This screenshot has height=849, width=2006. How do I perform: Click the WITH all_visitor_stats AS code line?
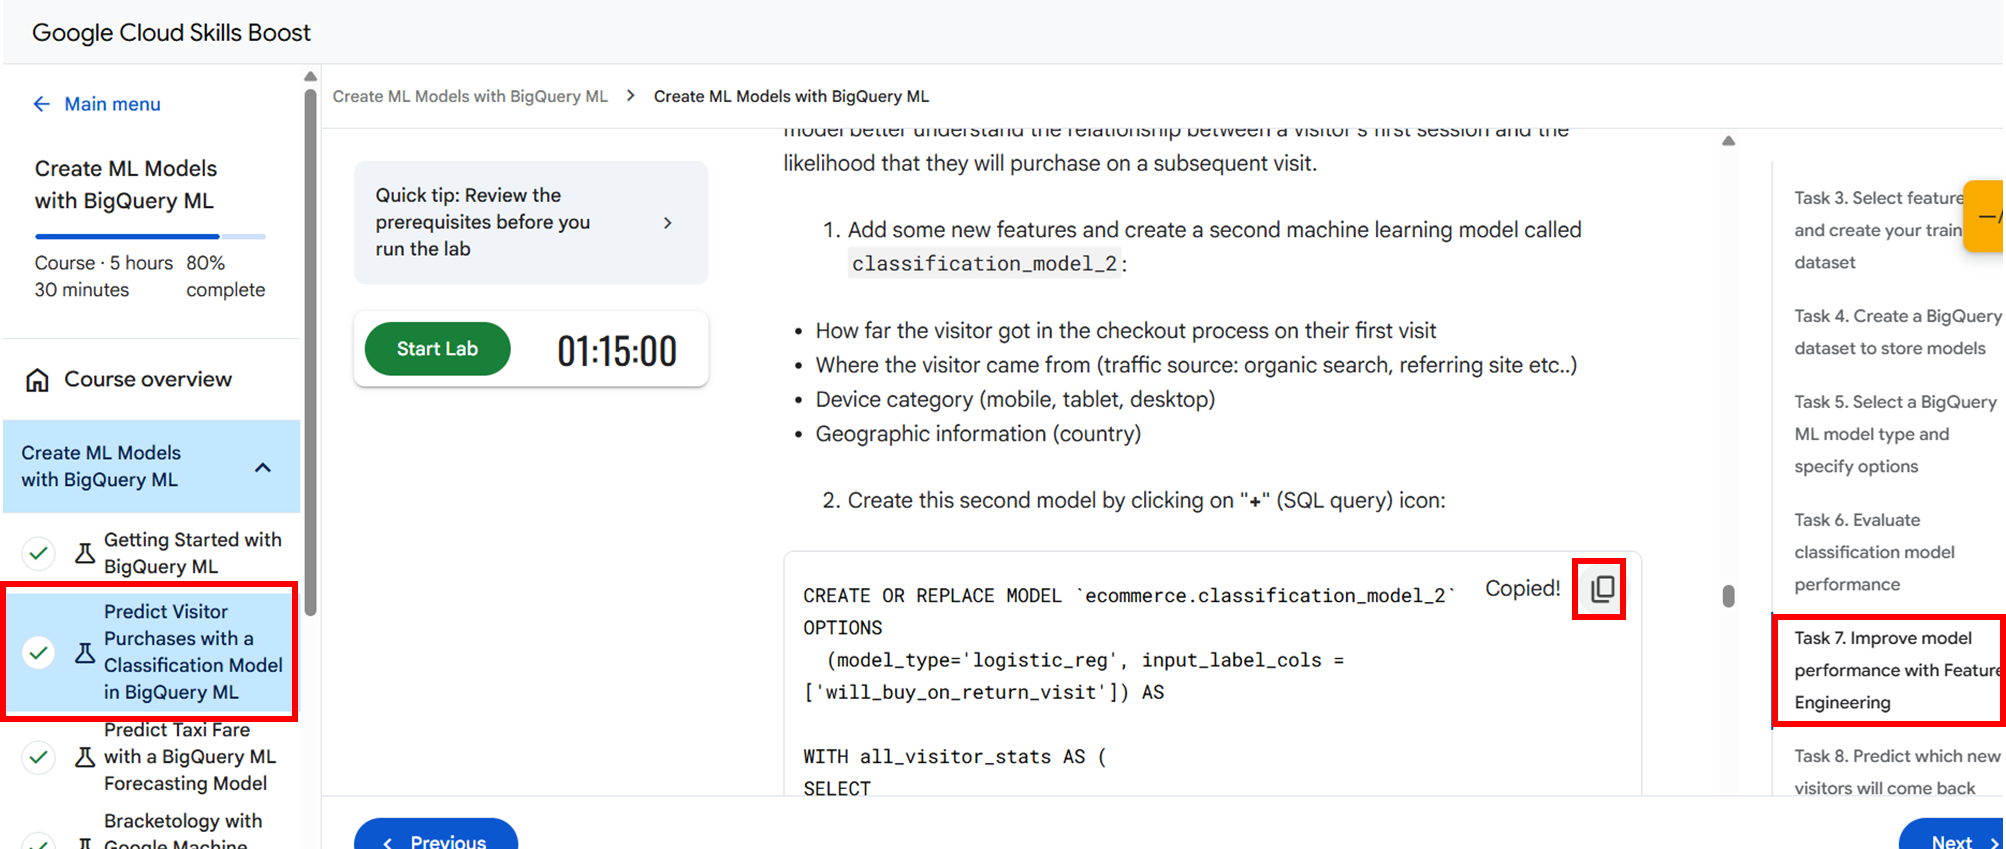pos(954,757)
